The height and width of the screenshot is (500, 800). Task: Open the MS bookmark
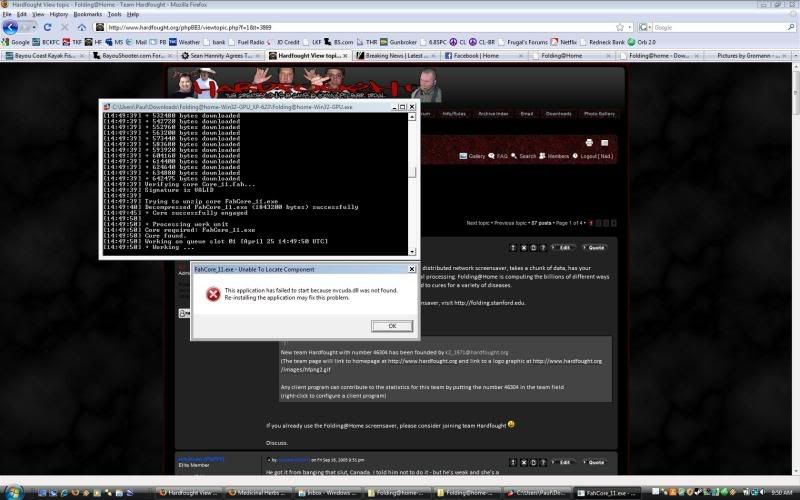(x=114, y=42)
